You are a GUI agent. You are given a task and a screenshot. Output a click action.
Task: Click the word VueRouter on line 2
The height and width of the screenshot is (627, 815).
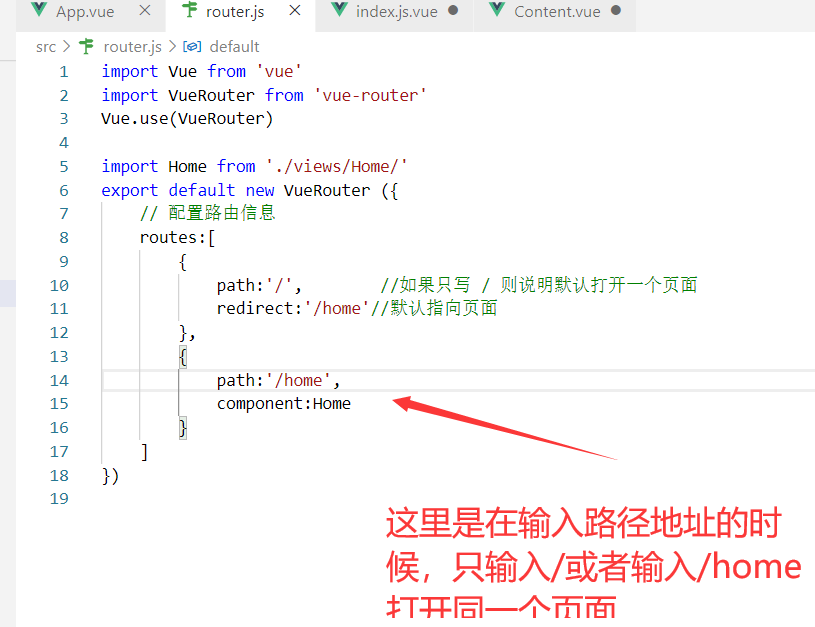pos(210,94)
